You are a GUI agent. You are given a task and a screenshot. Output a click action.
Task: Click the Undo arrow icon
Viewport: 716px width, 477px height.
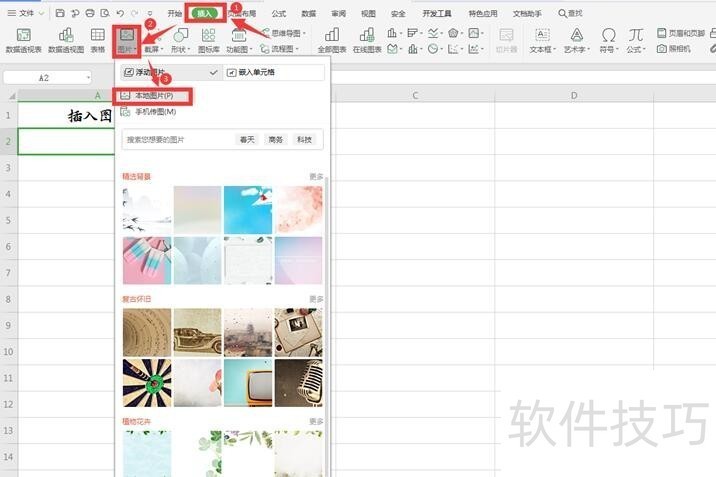[120, 13]
